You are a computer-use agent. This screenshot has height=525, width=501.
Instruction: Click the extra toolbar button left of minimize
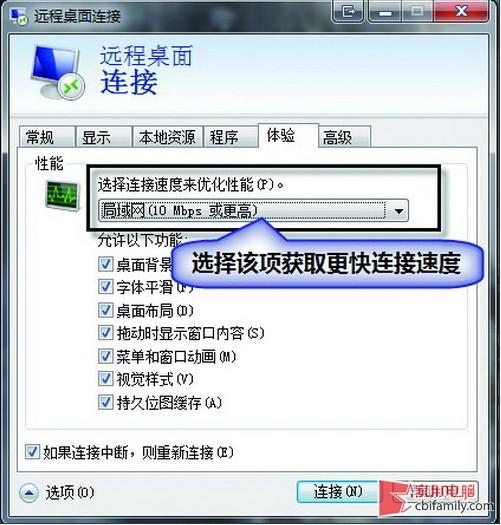point(348,12)
